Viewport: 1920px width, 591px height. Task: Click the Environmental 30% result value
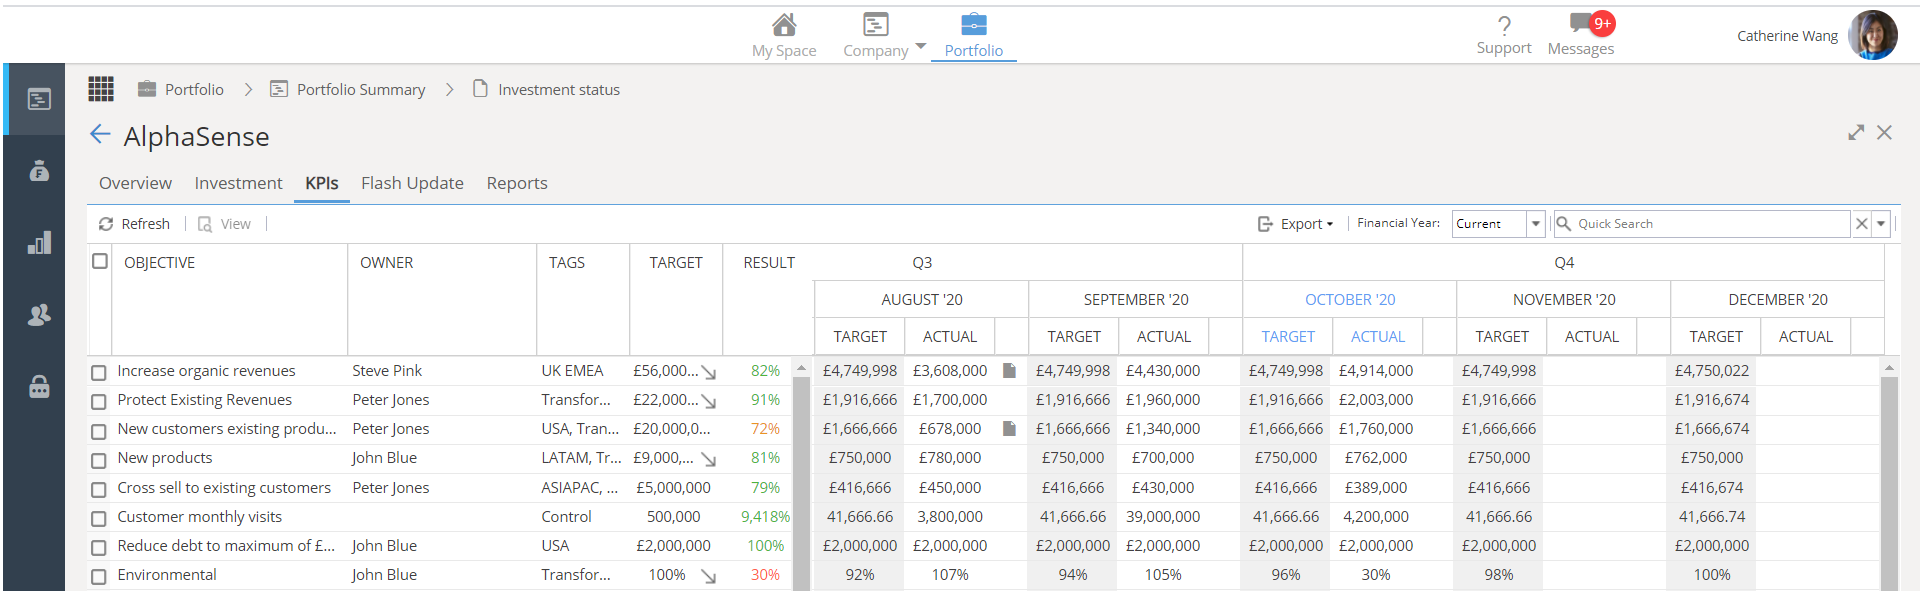pyautogui.click(x=765, y=574)
